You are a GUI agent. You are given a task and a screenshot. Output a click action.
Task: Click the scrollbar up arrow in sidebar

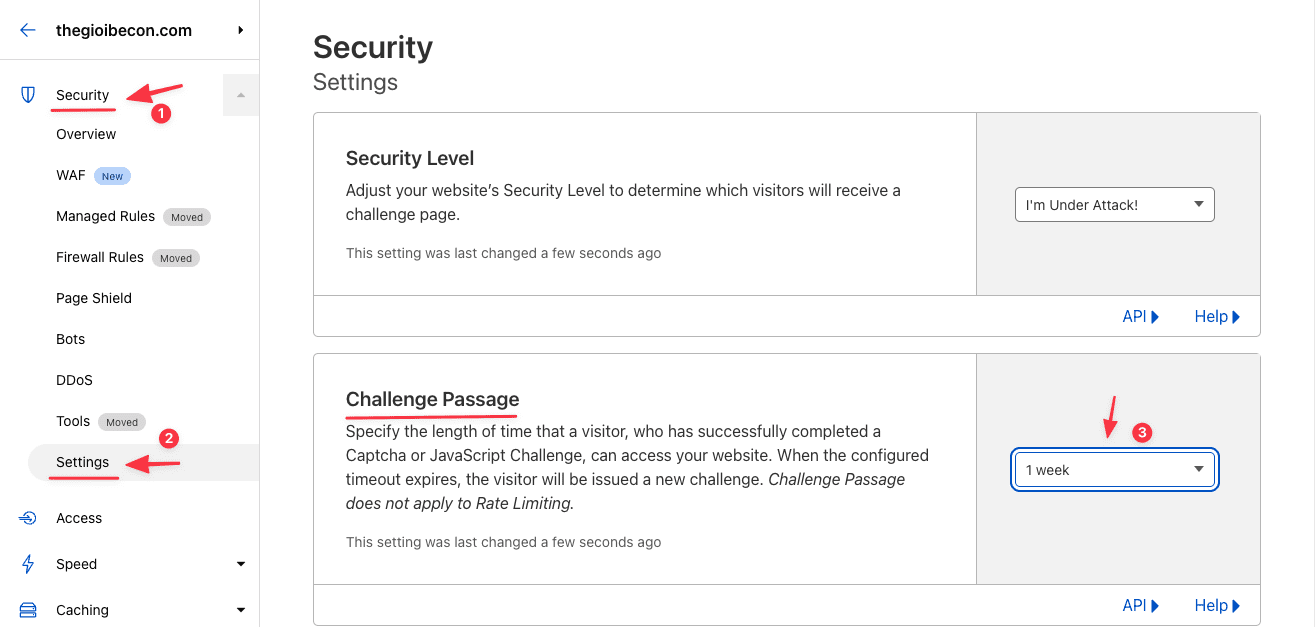pos(240,94)
